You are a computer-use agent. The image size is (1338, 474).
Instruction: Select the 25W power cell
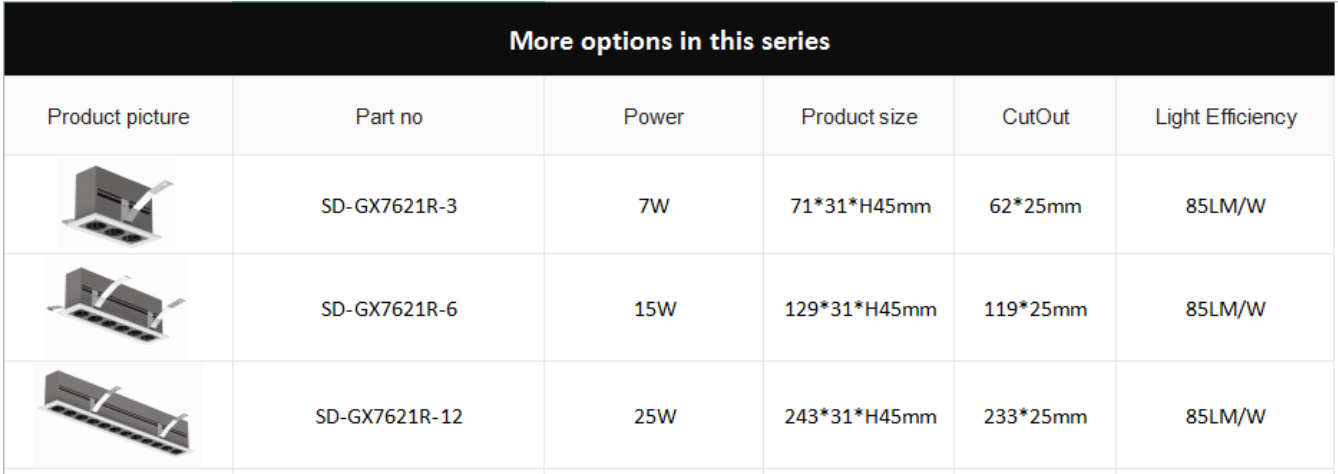click(654, 416)
